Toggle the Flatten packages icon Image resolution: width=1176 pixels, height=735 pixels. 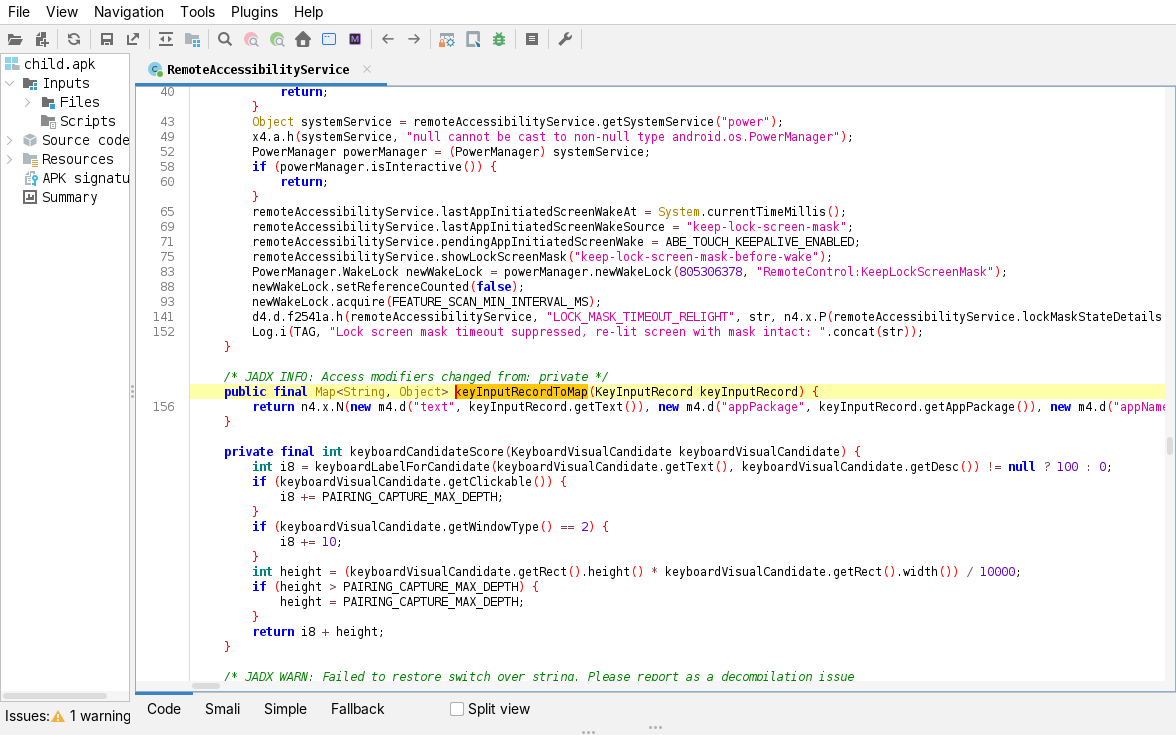[193, 40]
